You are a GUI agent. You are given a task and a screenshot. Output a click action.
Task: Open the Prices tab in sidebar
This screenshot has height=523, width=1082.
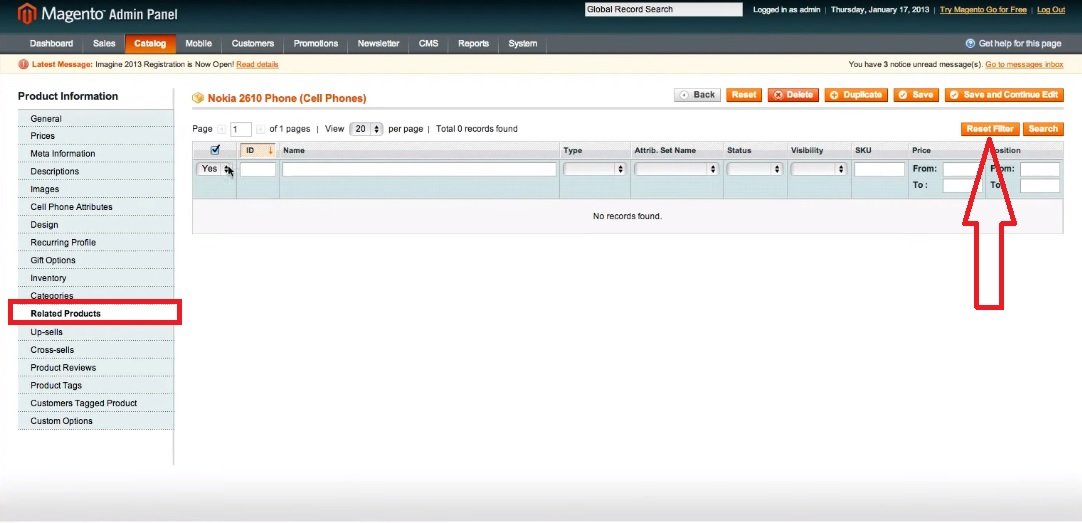click(x=96, y=136)
